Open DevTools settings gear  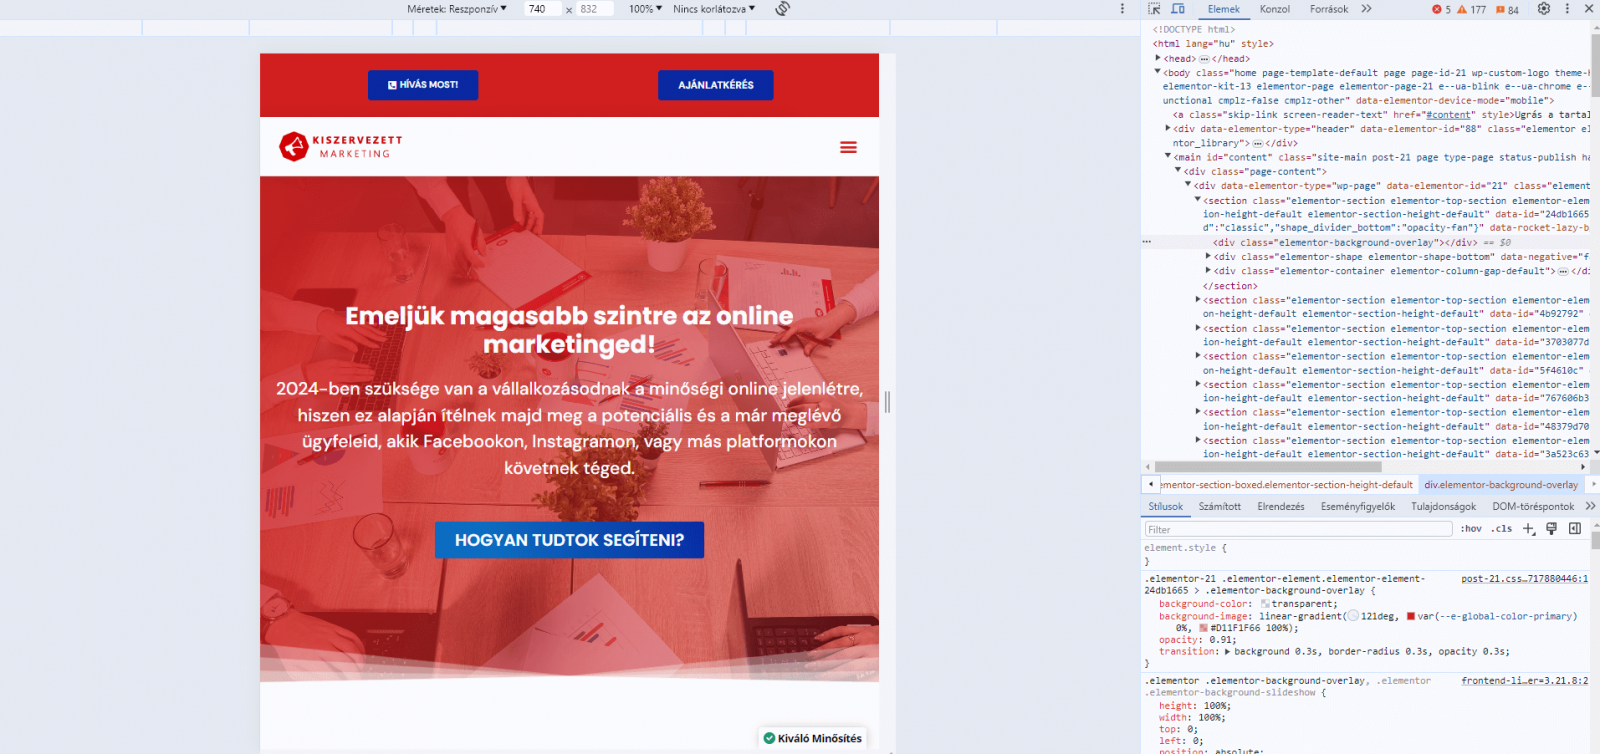point(1544,9)
